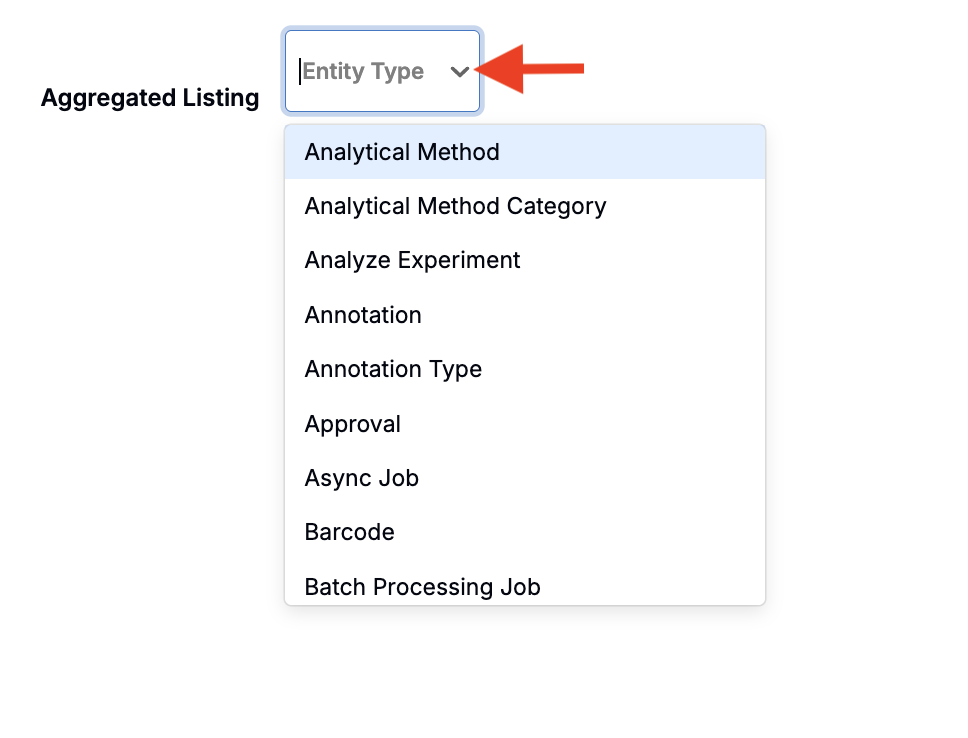Select the Annotation option
968x738 pixels.
point(525,315)
